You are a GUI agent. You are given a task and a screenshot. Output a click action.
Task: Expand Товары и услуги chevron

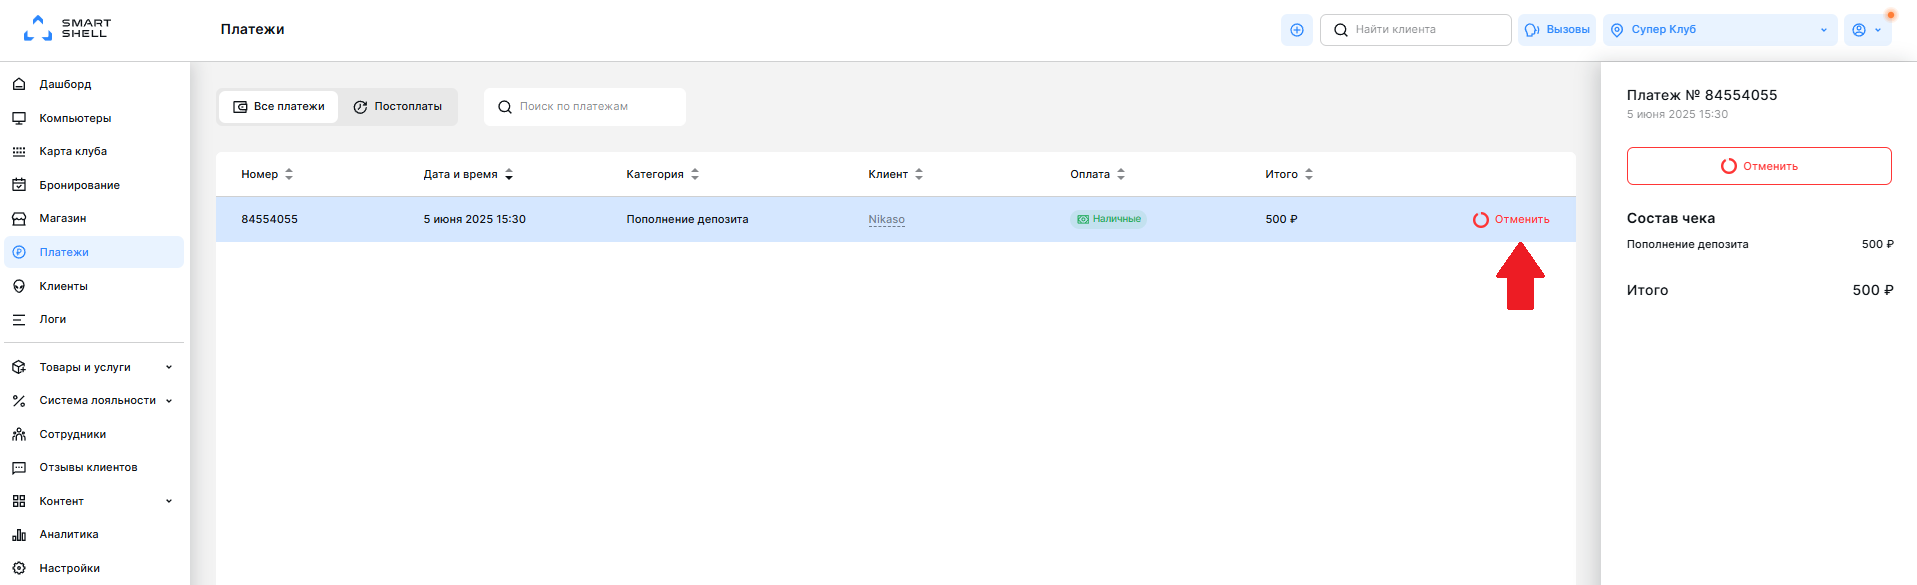click(169, 367)
